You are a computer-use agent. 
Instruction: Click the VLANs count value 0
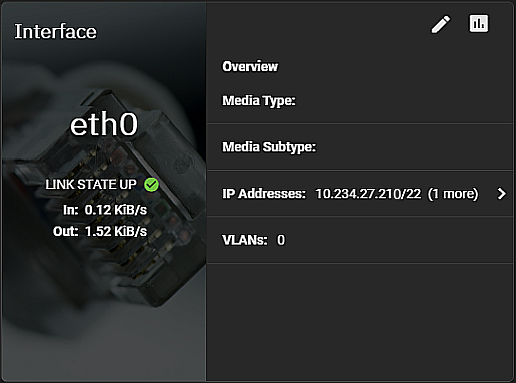[281, 240]
